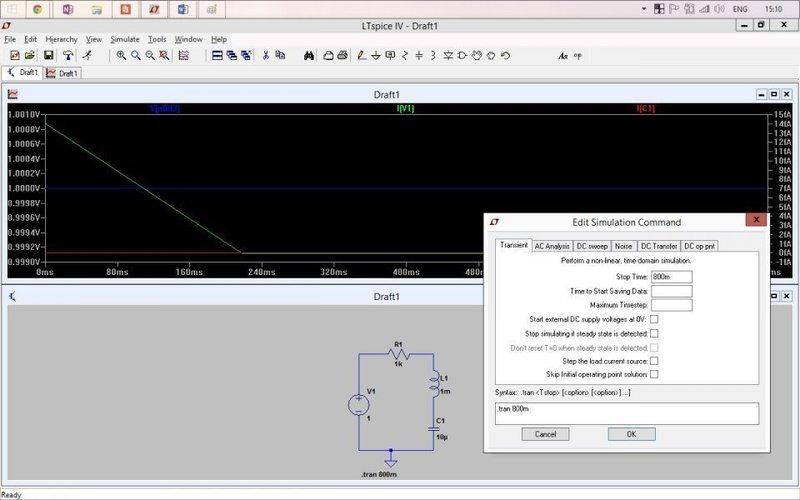Click the Cut scissors icon
This screenshot has width=800, height=500.
(265, 56)
